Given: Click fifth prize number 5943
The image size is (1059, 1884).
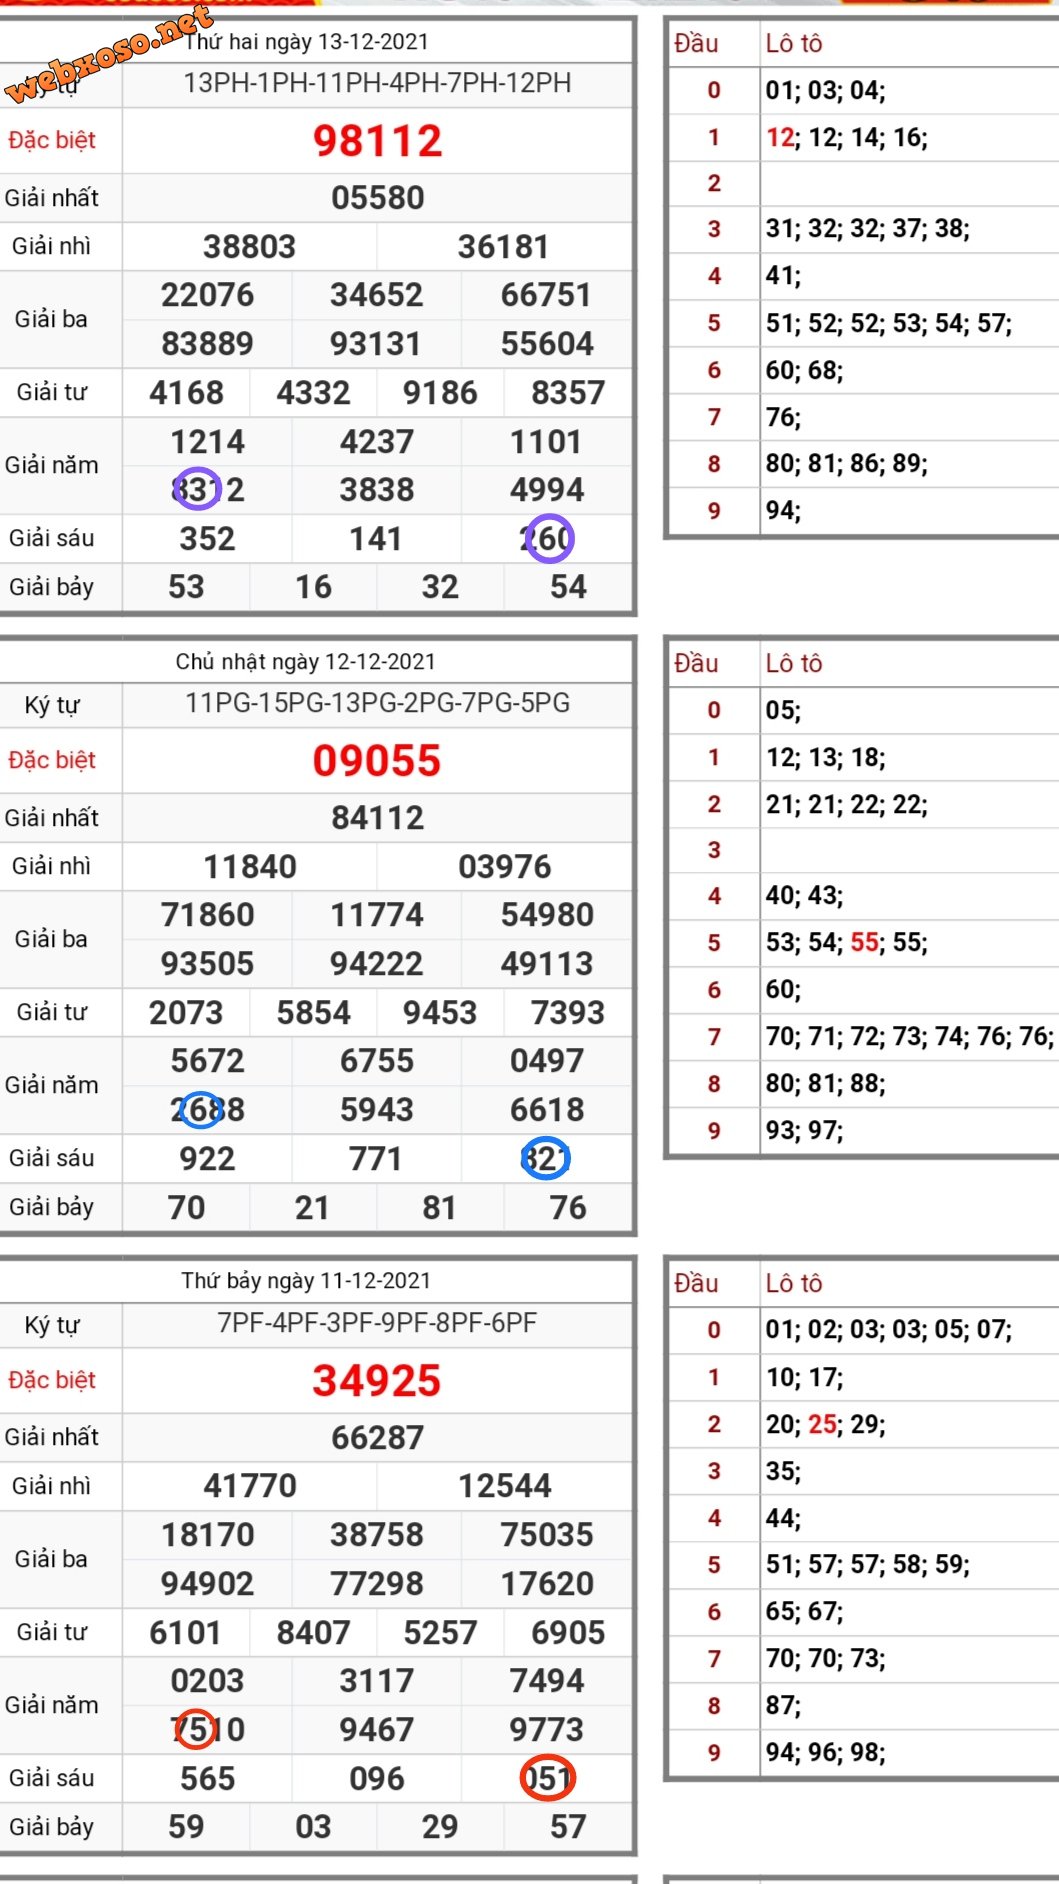Looking at the screenshot, I should coord(377,1110).
